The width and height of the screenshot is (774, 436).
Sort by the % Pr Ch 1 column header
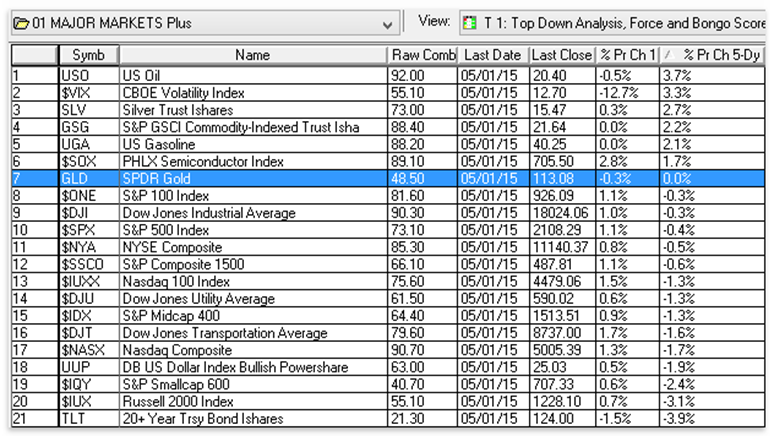point(627,55)
